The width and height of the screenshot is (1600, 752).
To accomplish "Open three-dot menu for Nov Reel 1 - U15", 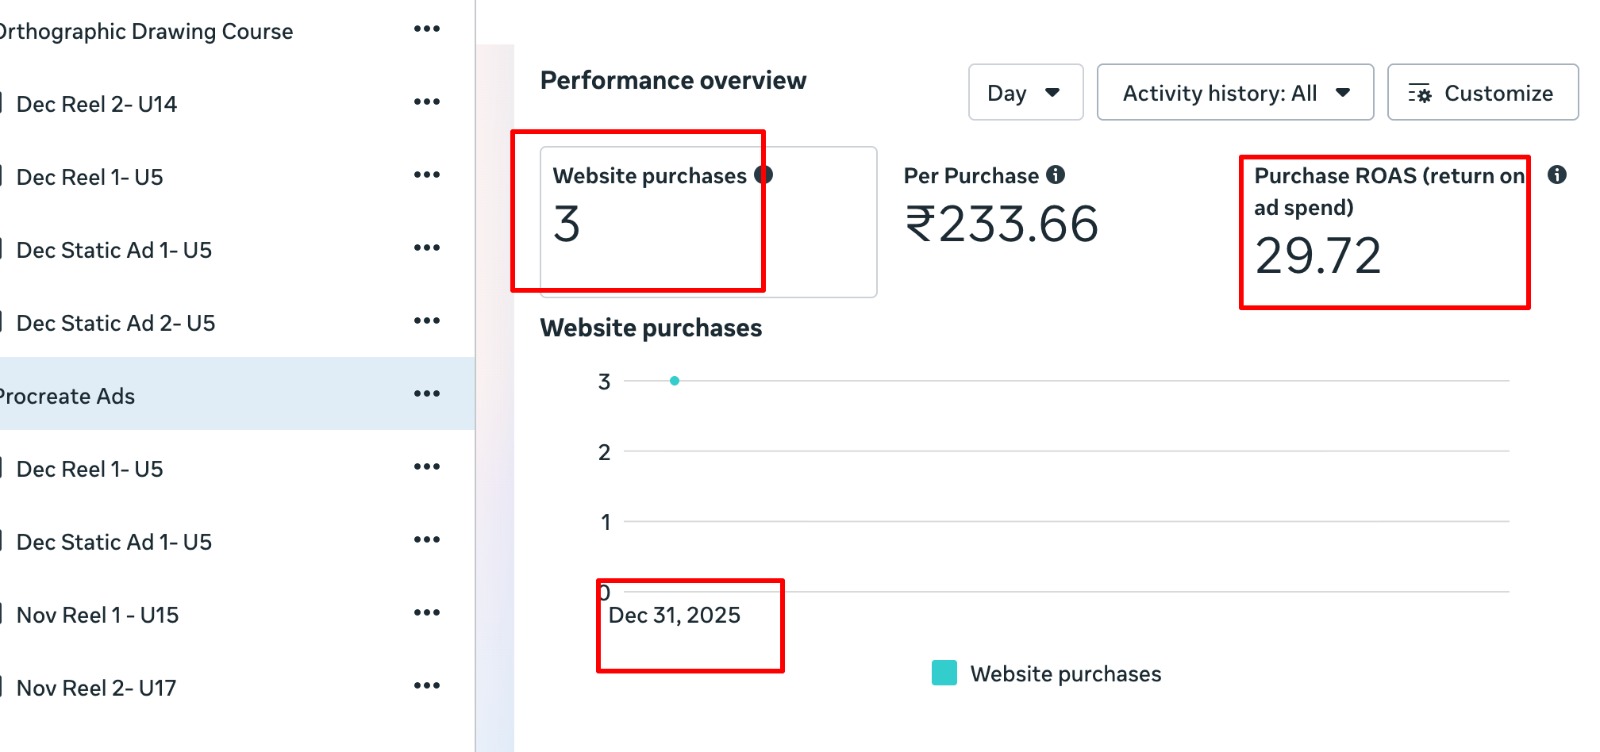I will click(427, 613).
